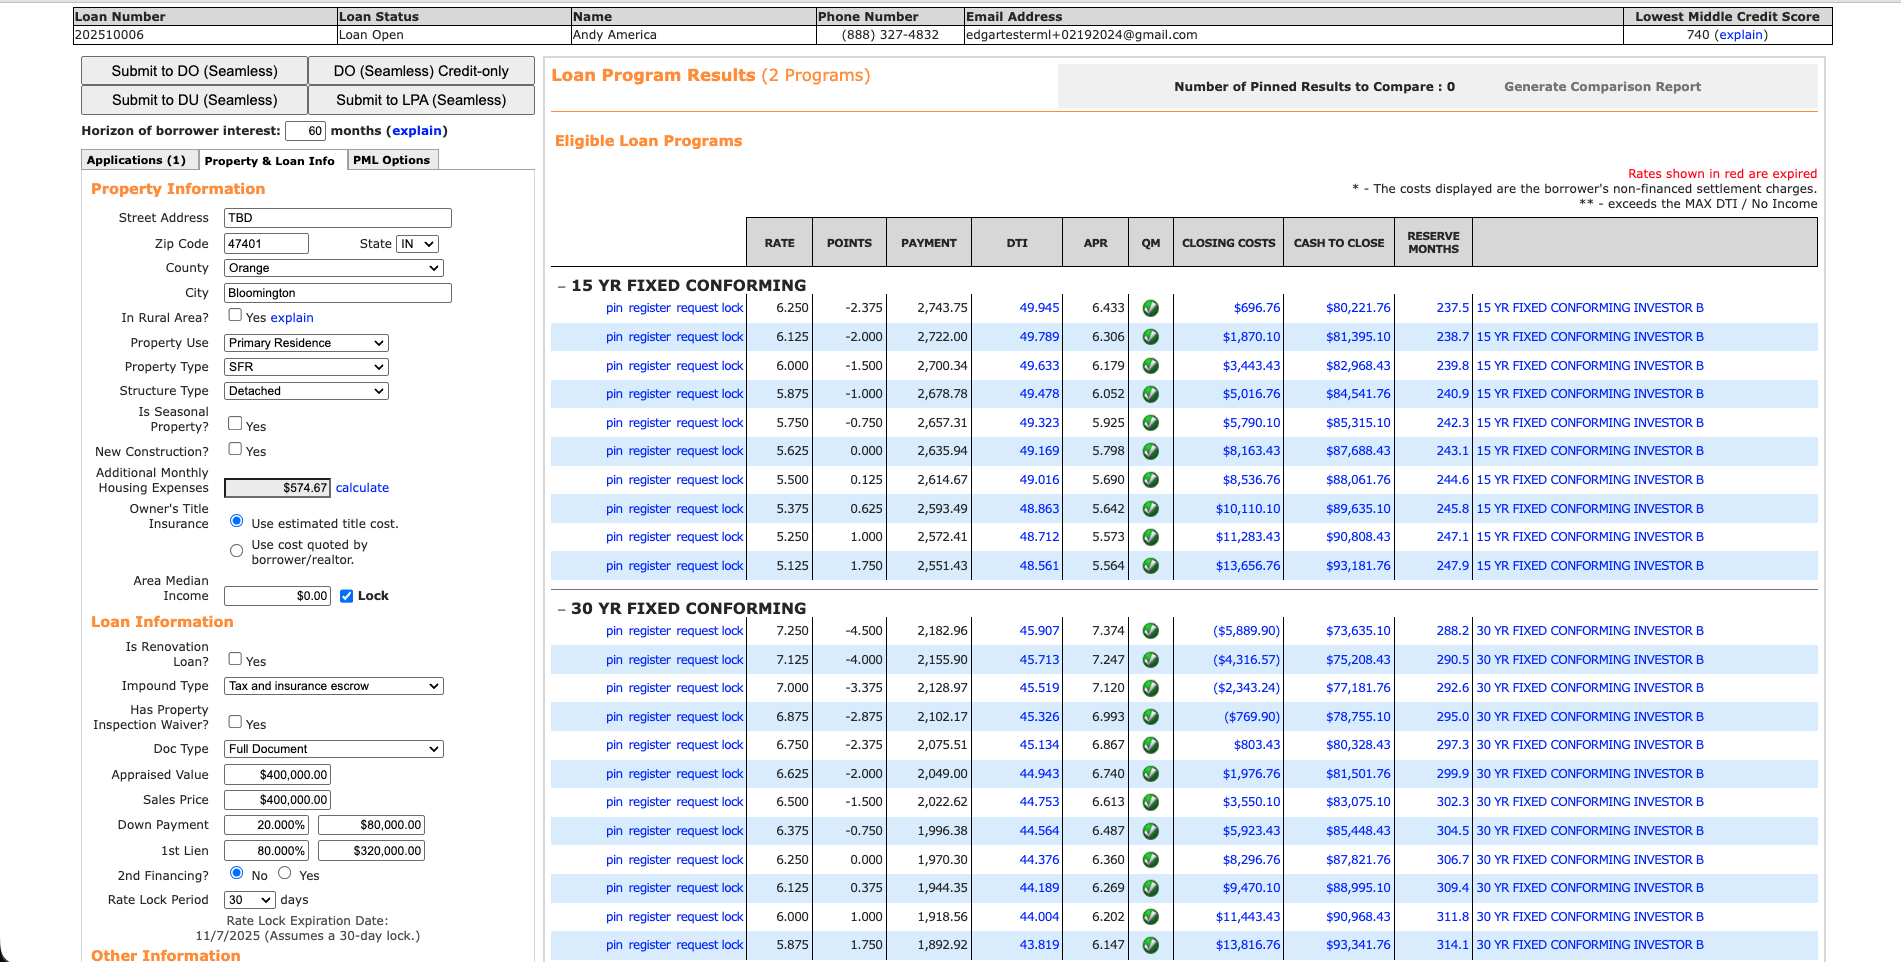Screen dimensions: 1901x962
Task: Collapse the 30 YR FIXED CONFORMING section
Action: (560, 608)
